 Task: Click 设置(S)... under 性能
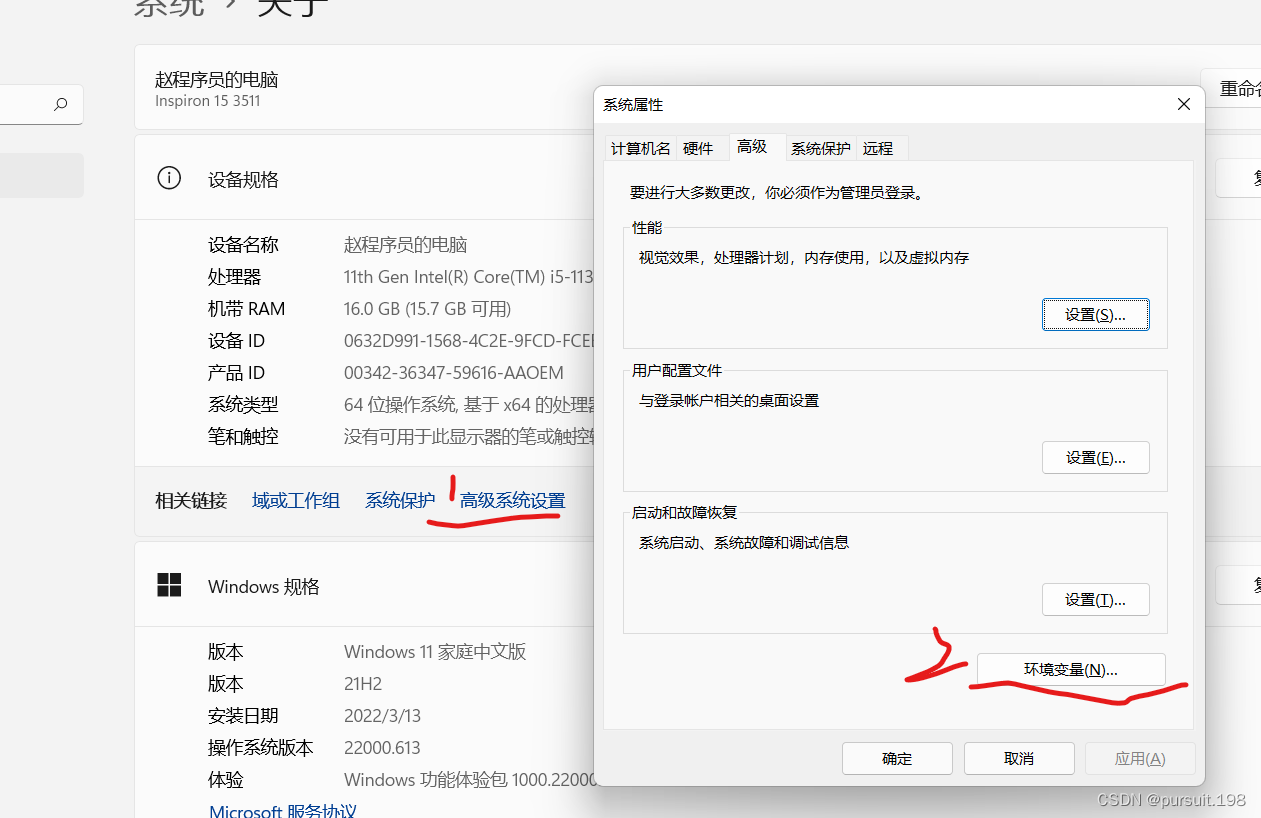[x=1095, y=314]
